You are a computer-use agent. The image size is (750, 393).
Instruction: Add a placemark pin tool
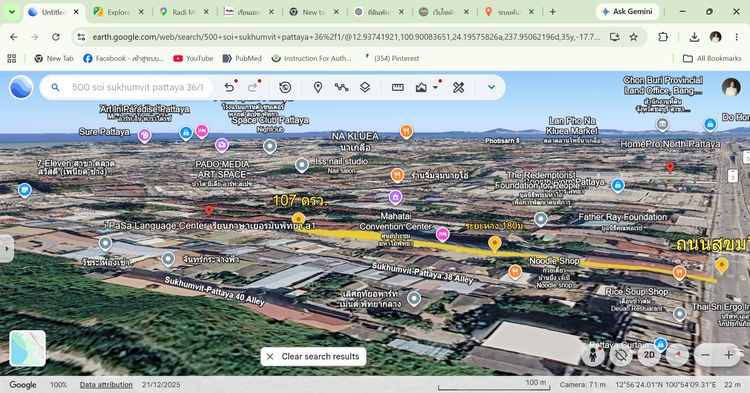[318, 87]
